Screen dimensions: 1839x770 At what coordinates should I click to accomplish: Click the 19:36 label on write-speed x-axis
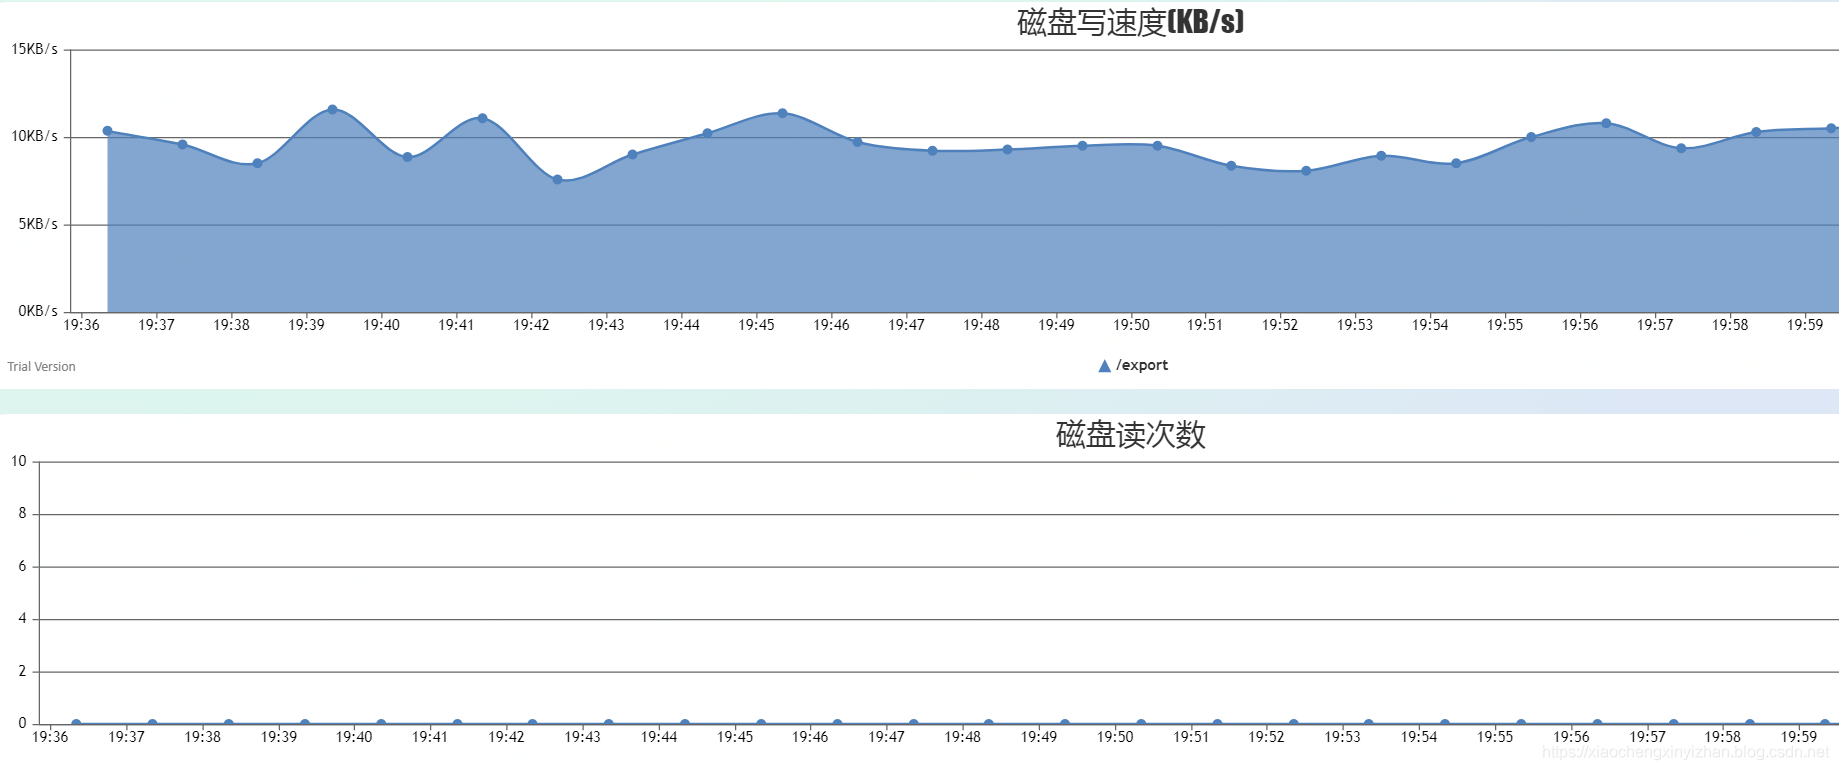coord(82,325)
